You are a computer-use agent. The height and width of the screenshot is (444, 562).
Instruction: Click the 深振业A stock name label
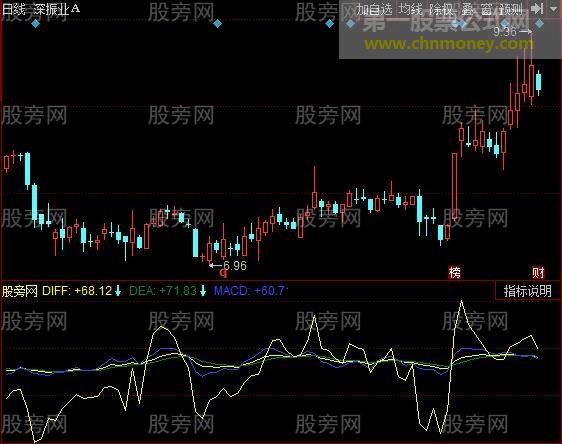56,9
